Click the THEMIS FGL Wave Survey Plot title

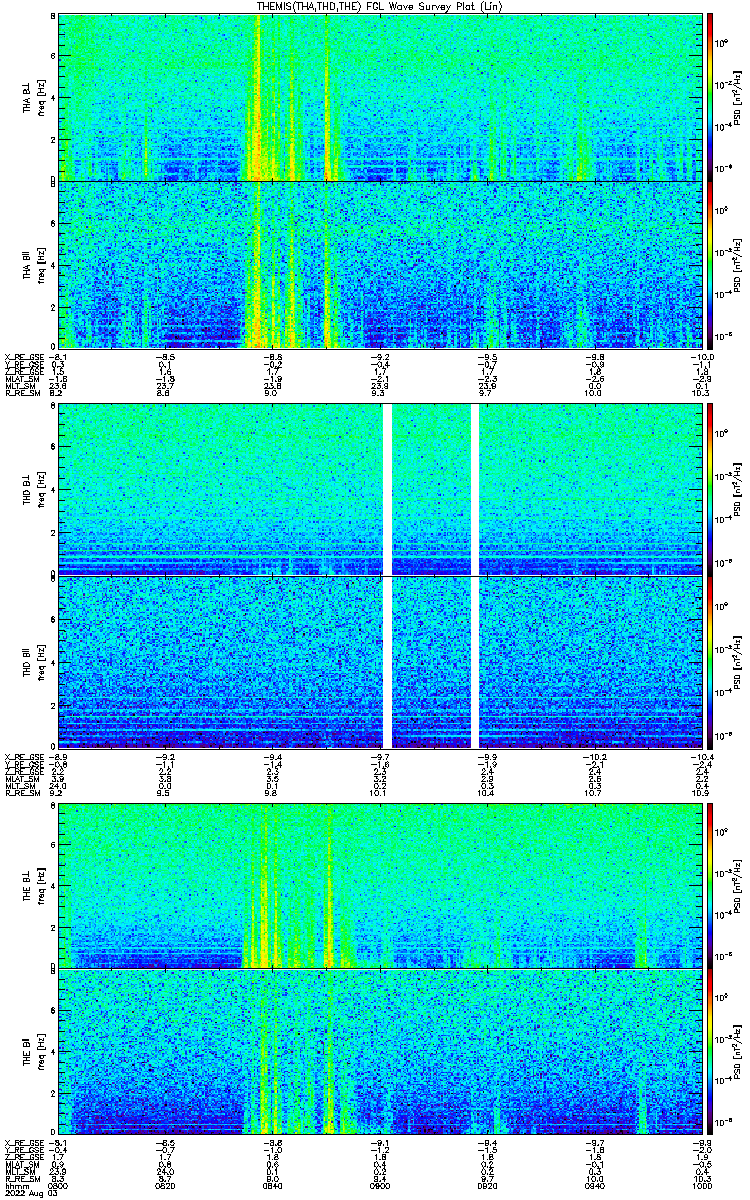coord(378,6)
